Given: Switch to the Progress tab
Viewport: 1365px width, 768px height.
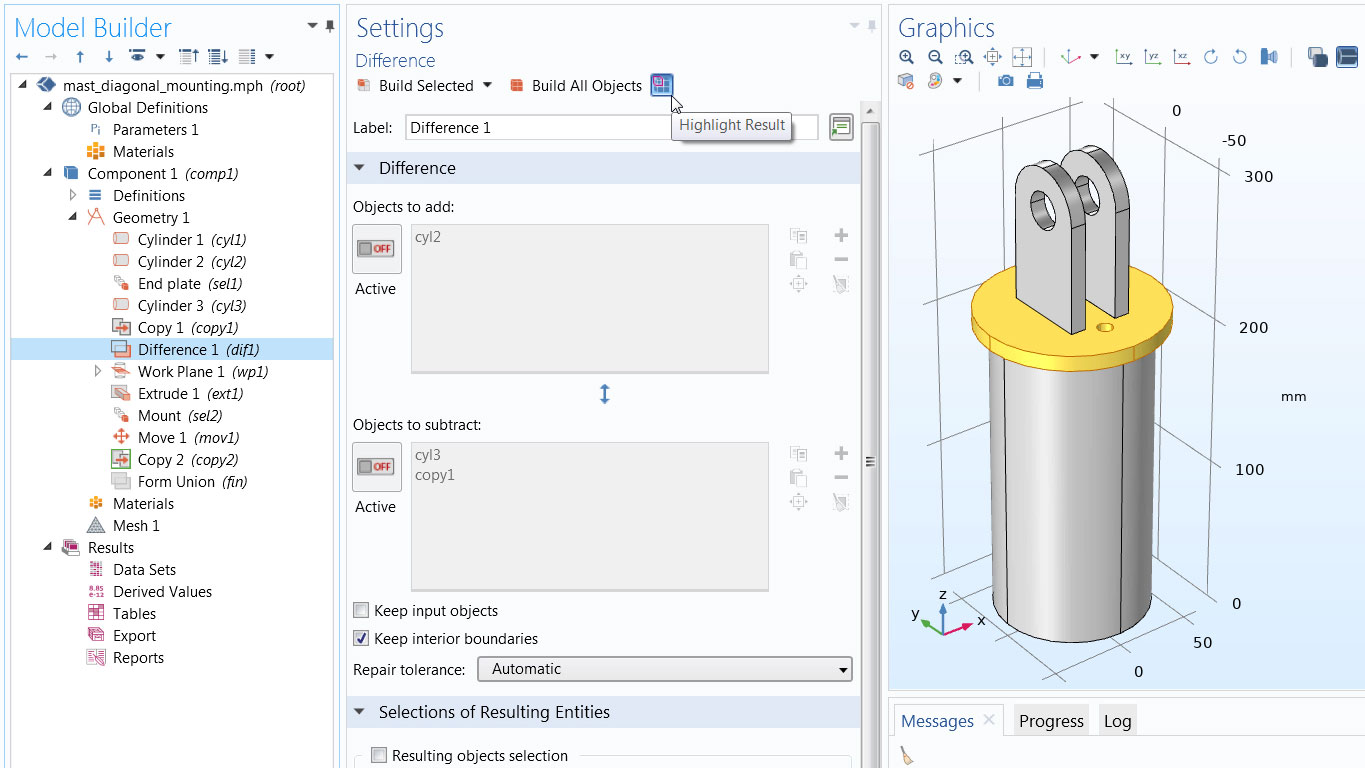Looking at the screenshot, I should tap(1050, 721).
